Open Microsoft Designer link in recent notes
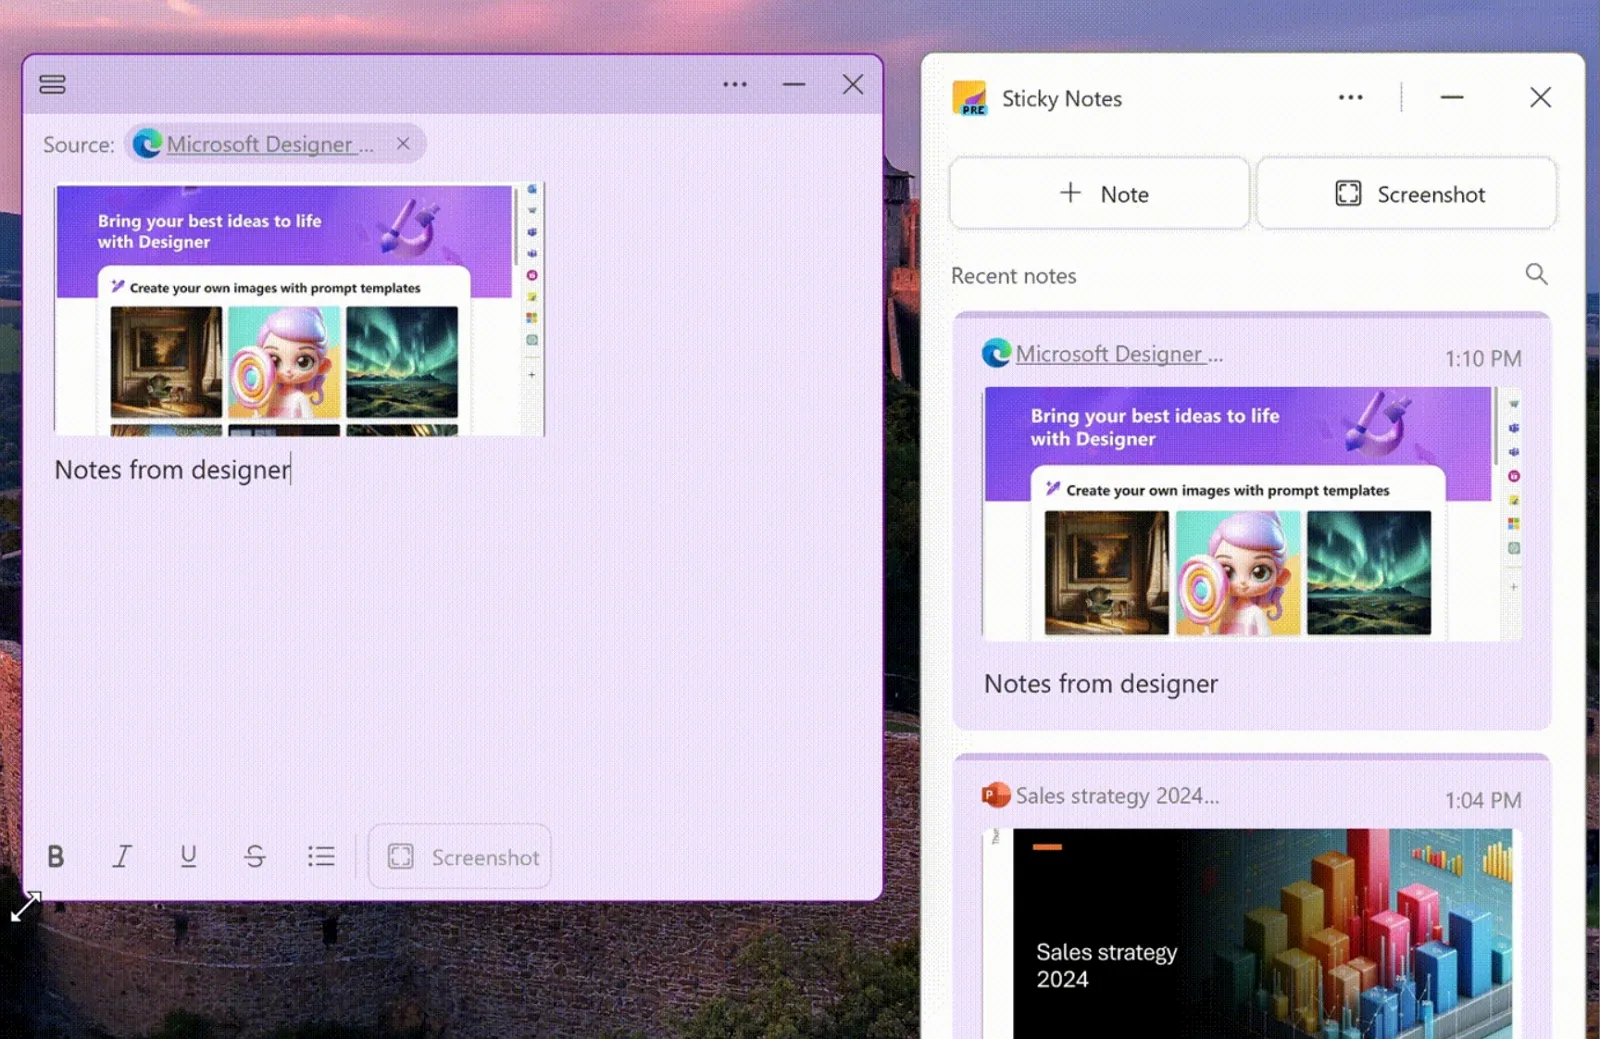 [1110, 354]
